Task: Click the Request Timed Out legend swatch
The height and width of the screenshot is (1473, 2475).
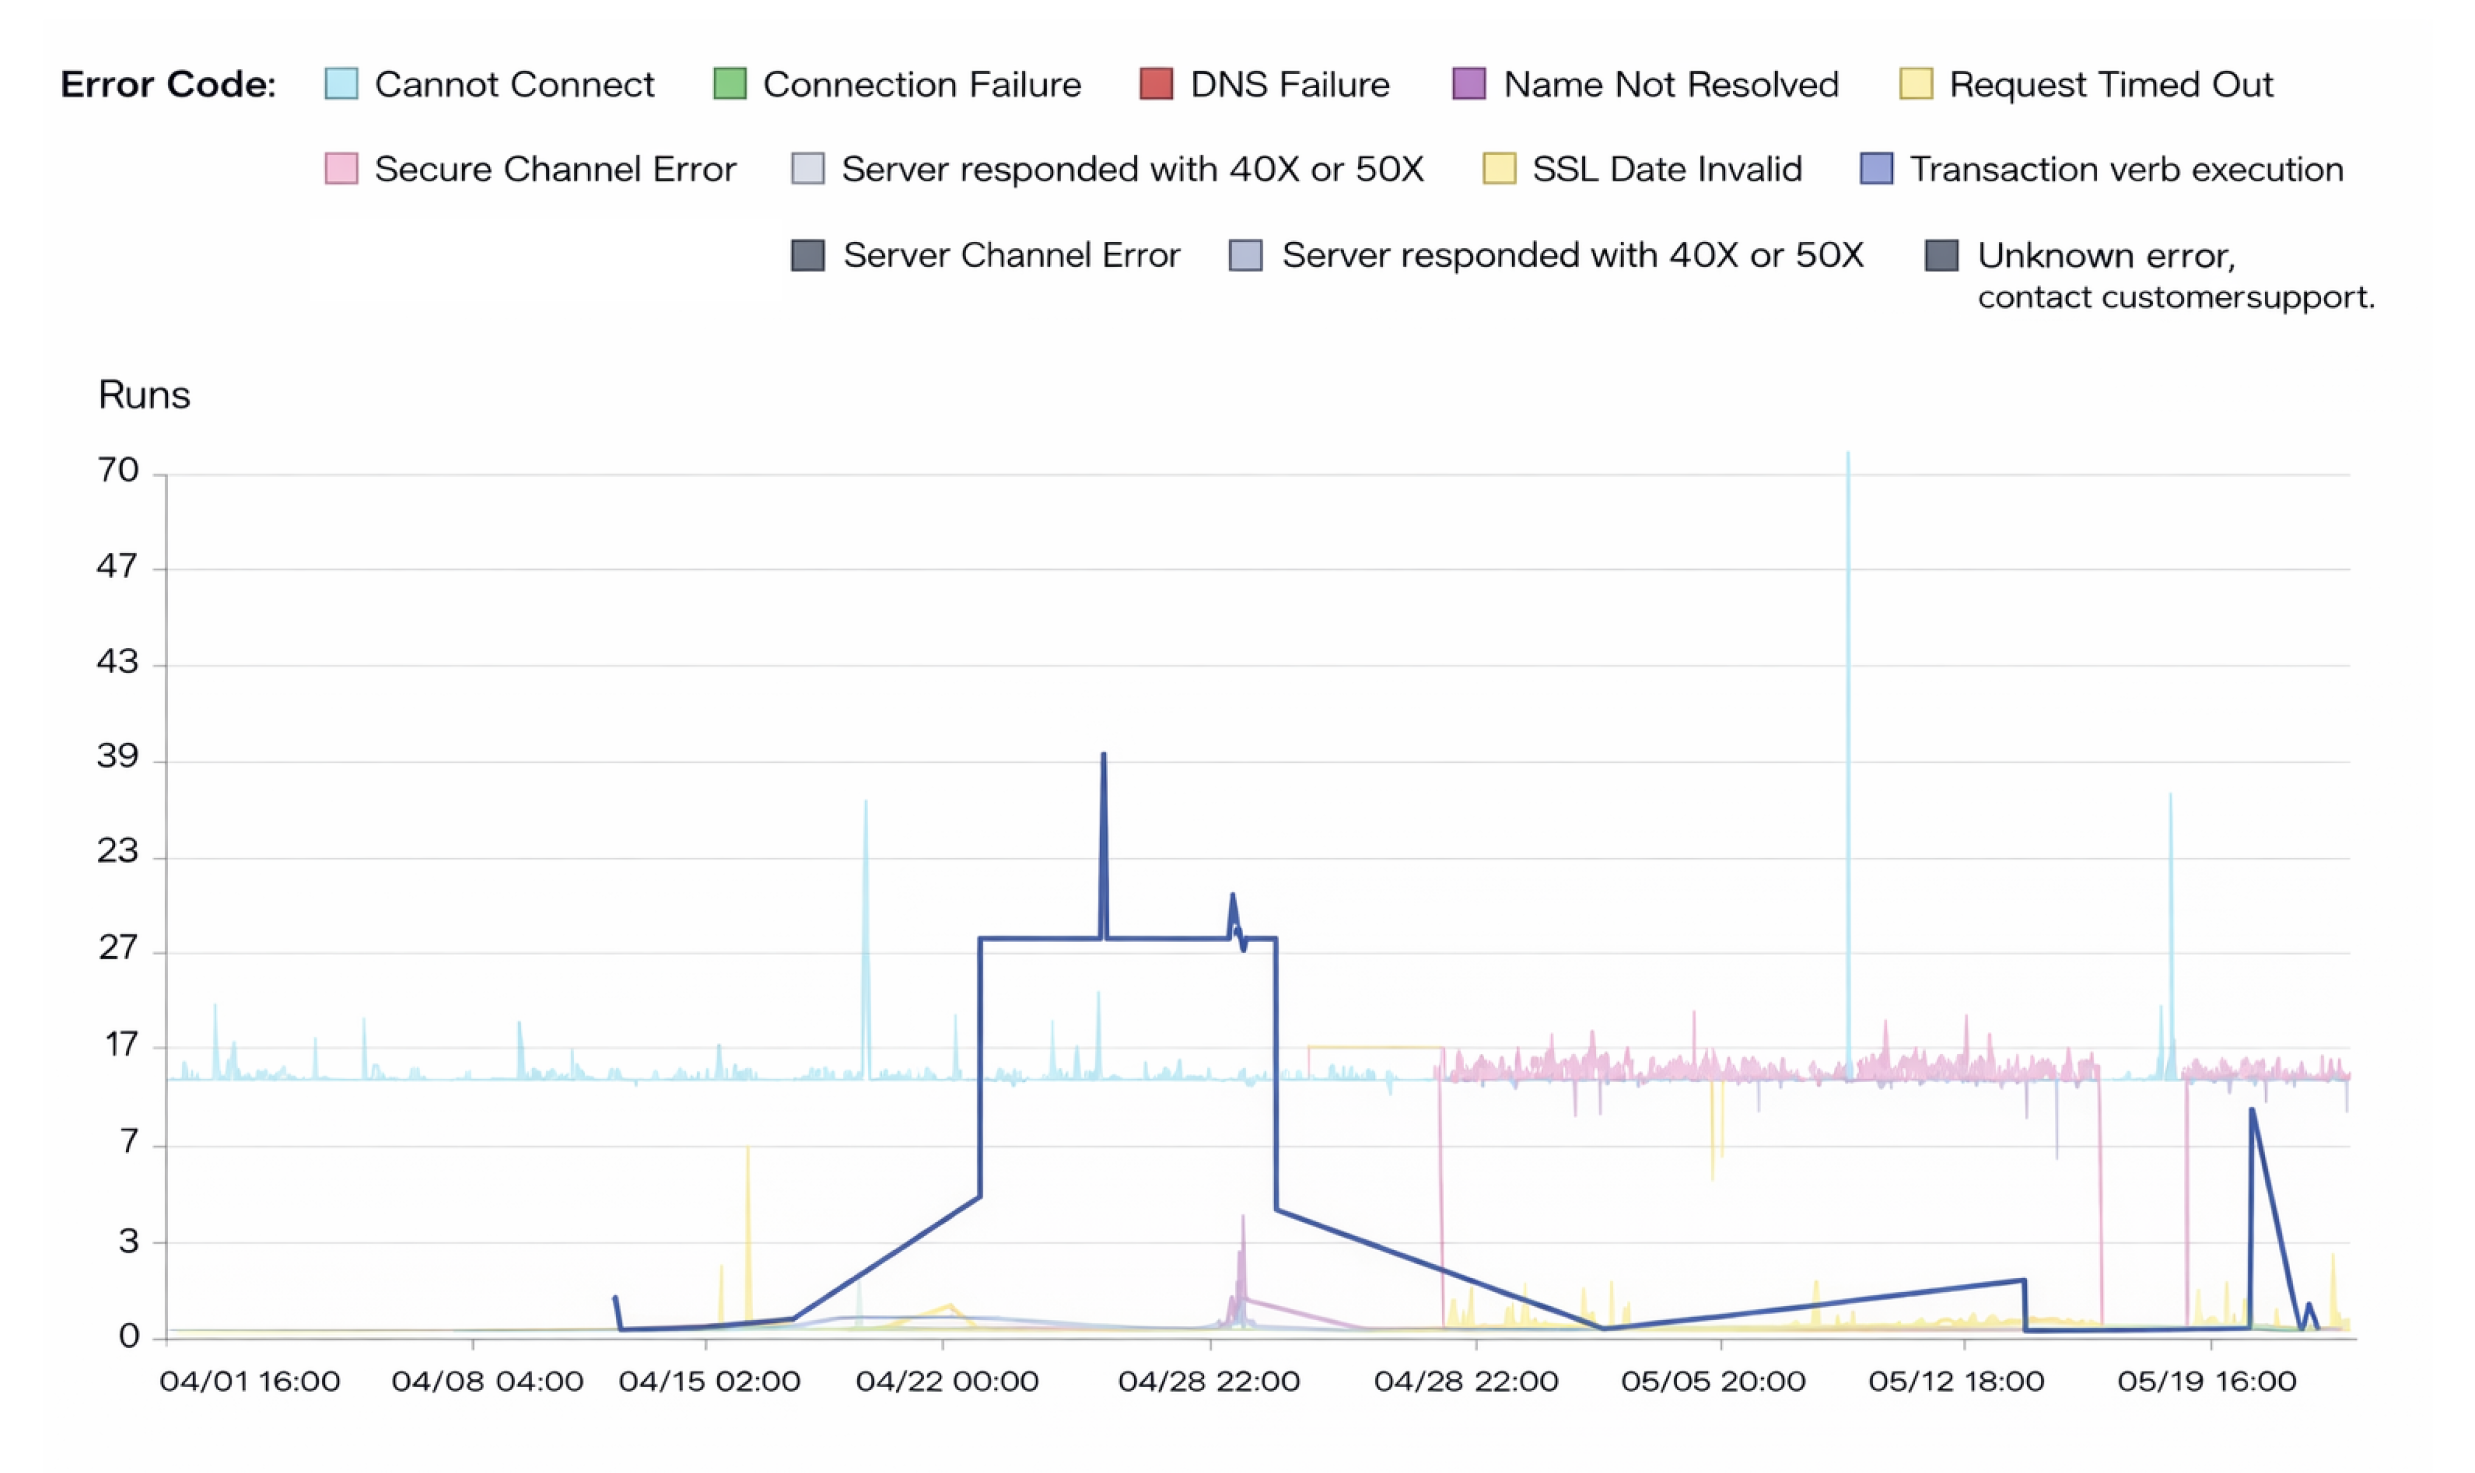Action: tap(1915, 84)
